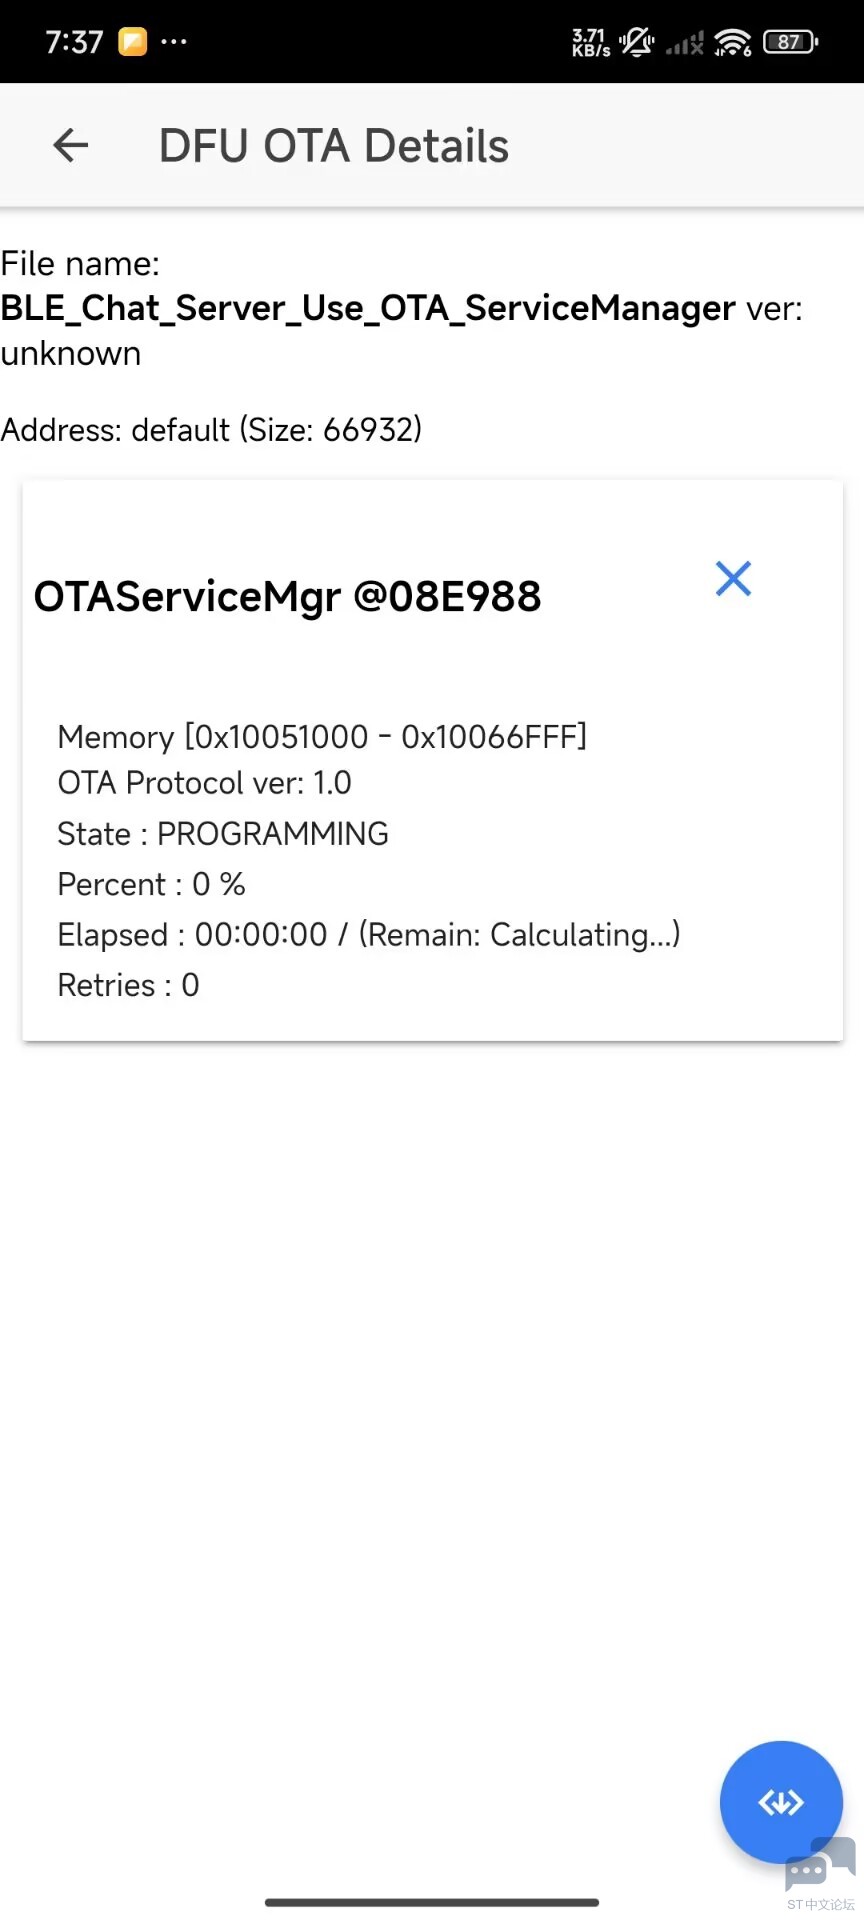Tap the muted bell status icon
864x1920 pixels.
coord(636,42)
